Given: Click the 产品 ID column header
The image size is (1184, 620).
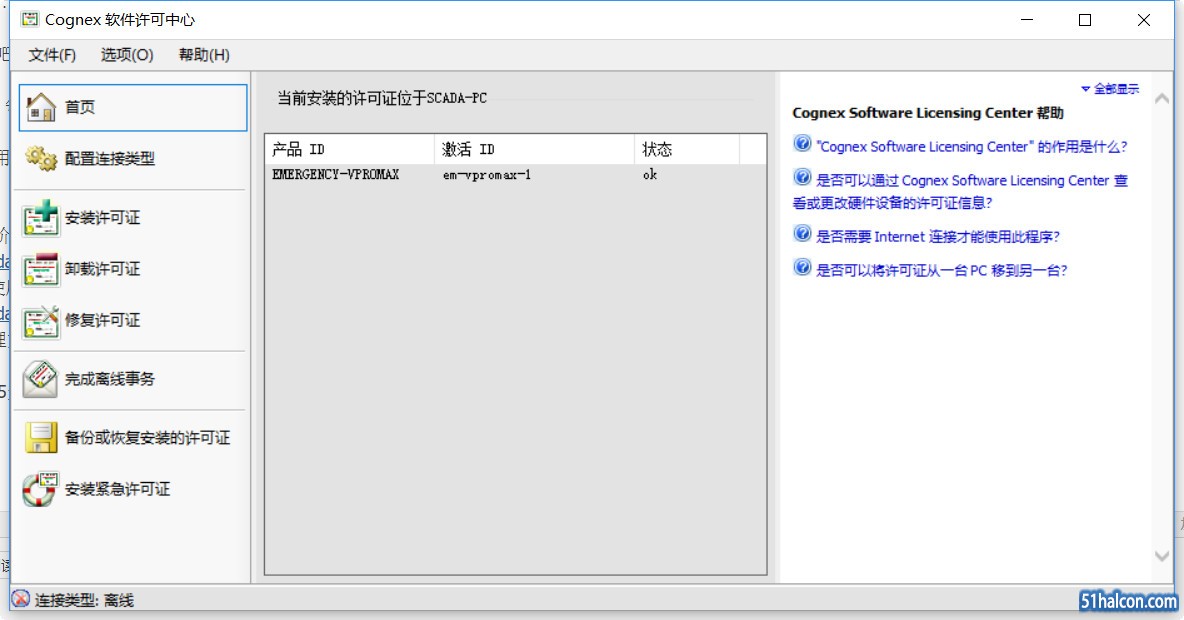Looking at the screenshot, I should pyautogui.click(x=350, y=150).
